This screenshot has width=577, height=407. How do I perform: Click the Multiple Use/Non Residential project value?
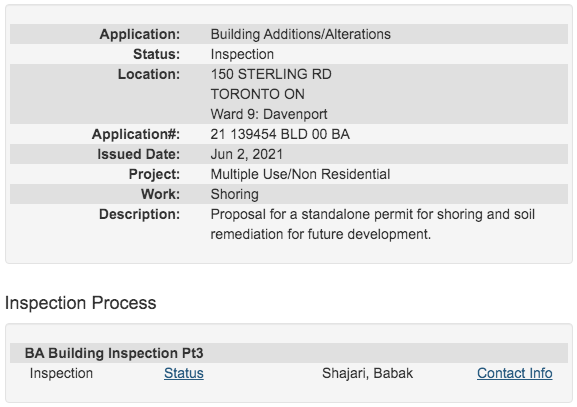coord(300,174)
